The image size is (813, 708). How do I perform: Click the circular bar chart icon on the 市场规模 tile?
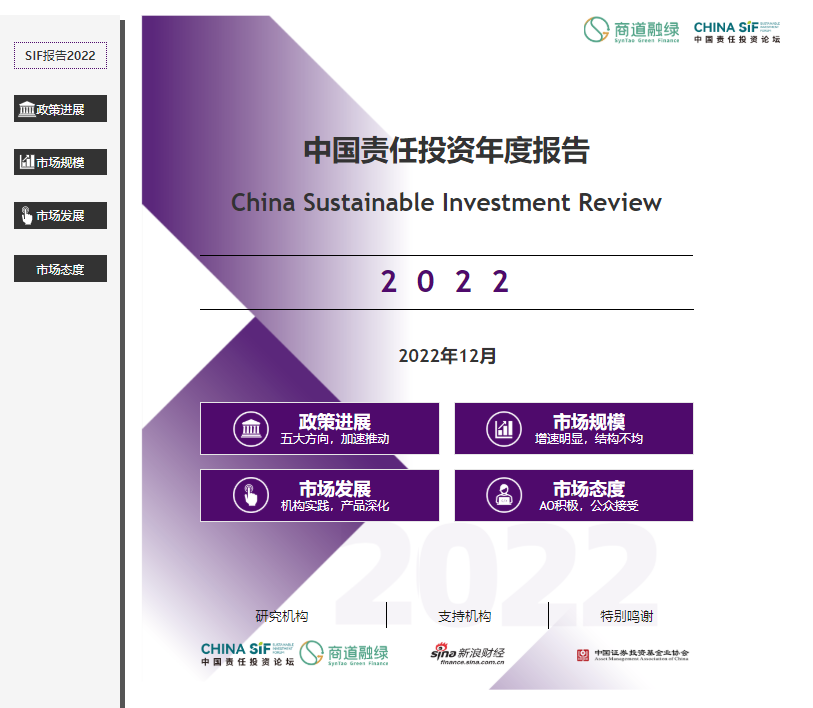pyautogui.click(x=504, y=429)
